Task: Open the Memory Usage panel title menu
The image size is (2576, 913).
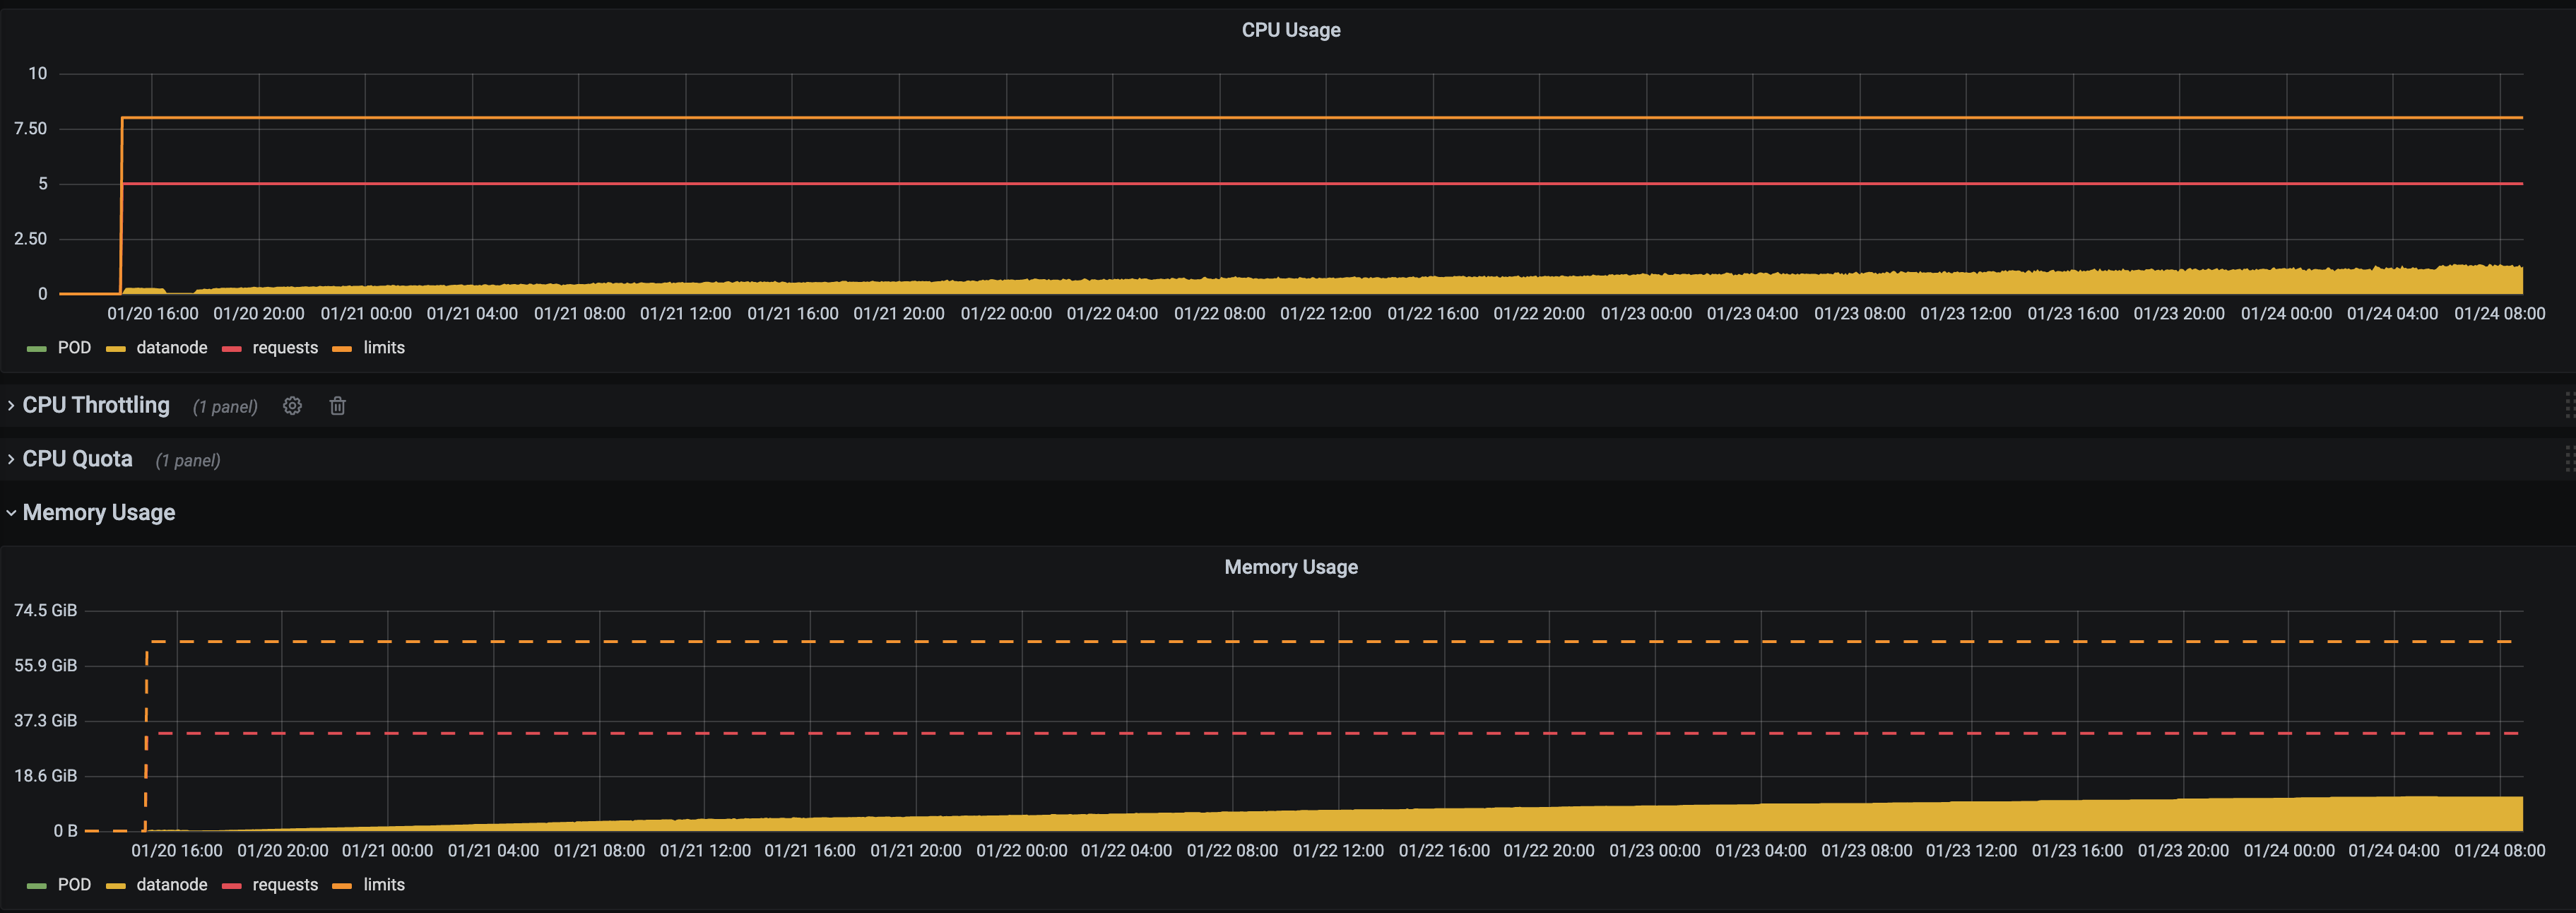Action: click(1290, 566)
